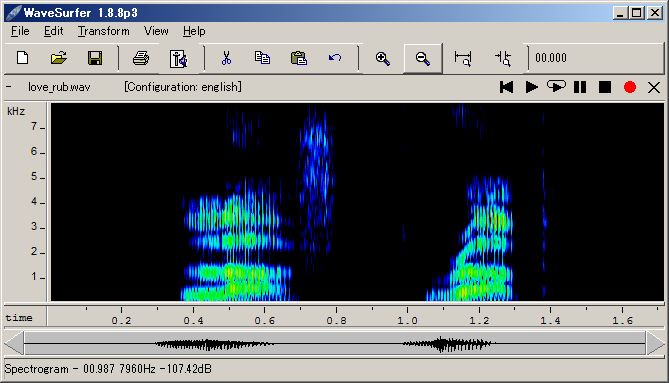Open preferences dialog from toolbar icon
Screen dimensions: 669x383
point(178,58)
